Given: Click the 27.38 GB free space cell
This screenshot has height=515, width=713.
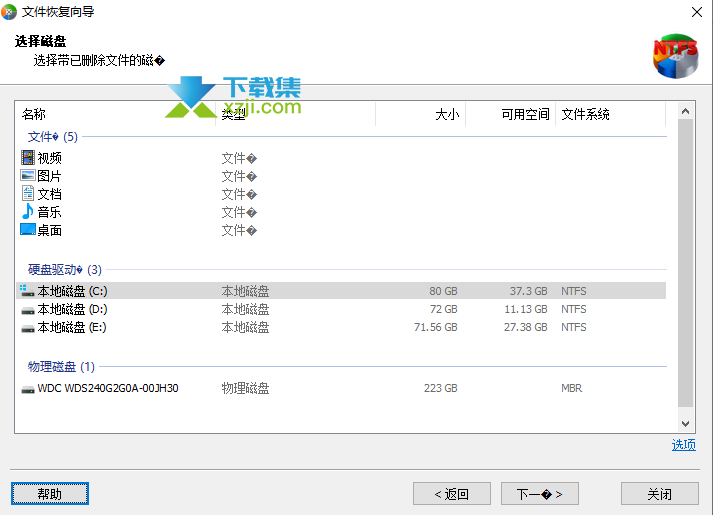Looking at the screenshot, I should (526, 327).
